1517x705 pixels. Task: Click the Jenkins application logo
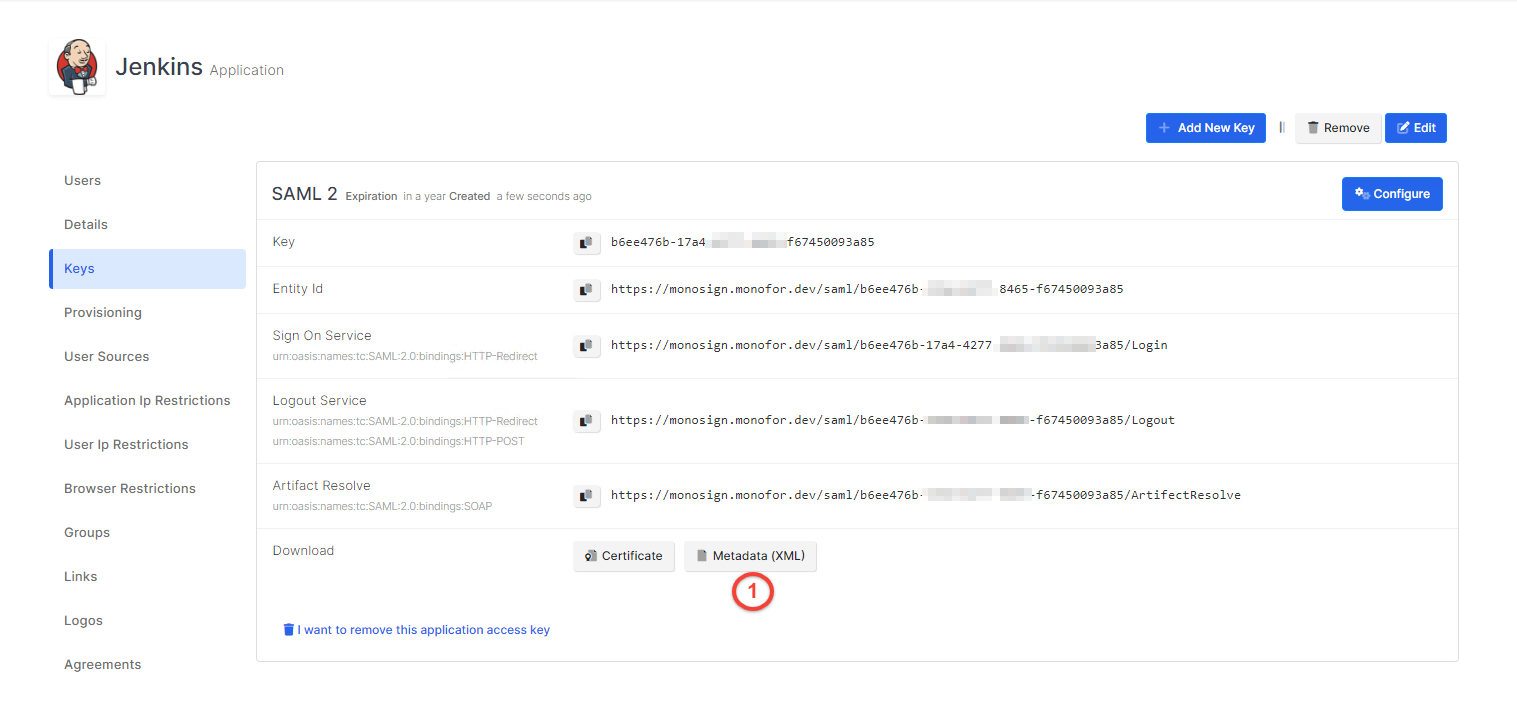(x=77, y=67)
